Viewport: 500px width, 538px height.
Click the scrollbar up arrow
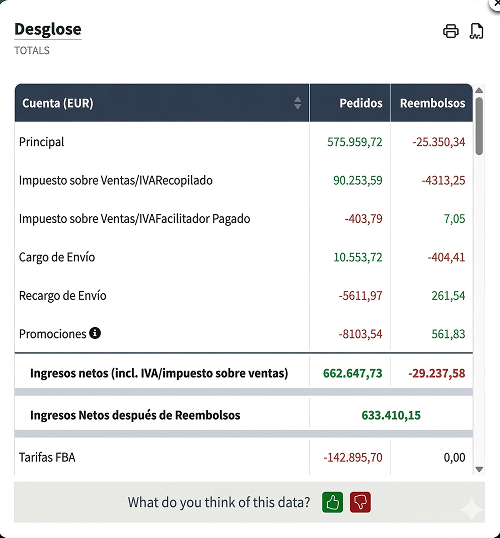pos(479,90)
